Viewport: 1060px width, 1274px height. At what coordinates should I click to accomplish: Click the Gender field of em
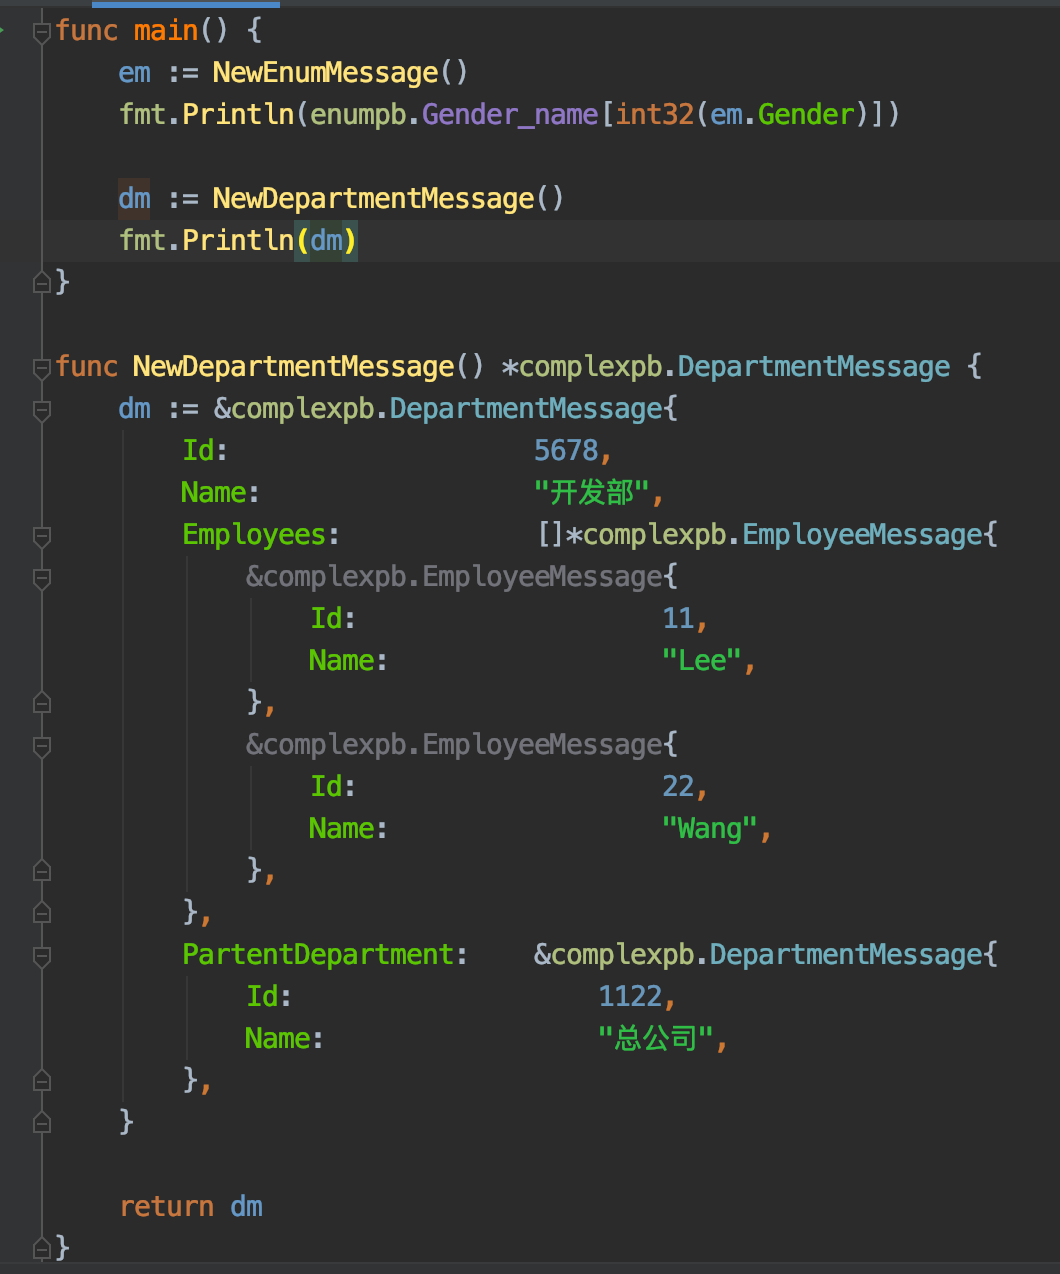(x=806, y=115)
